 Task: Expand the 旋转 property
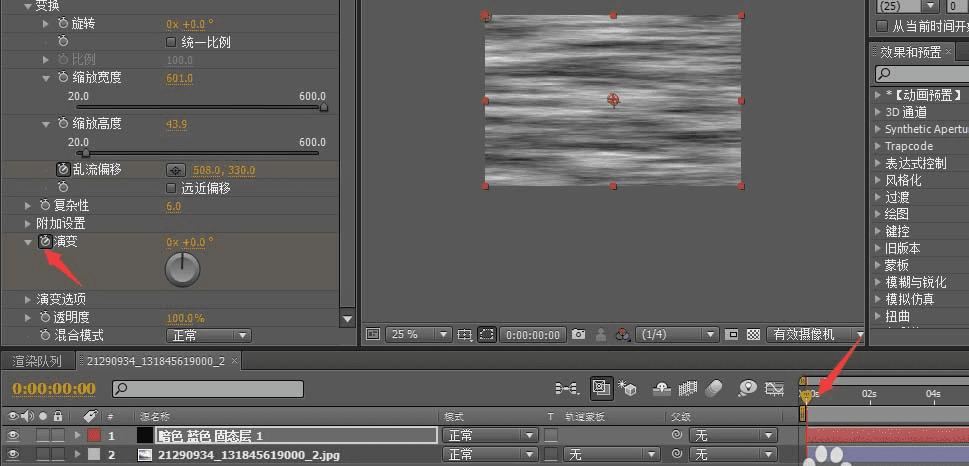(46, 23)
